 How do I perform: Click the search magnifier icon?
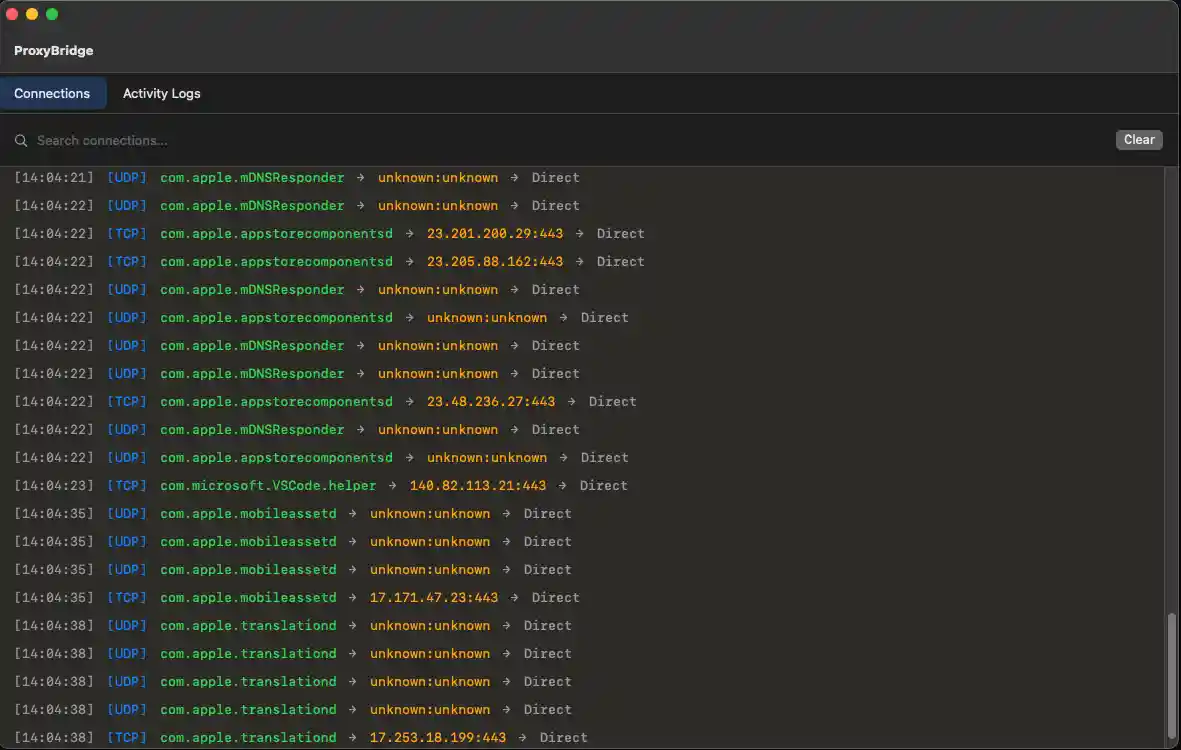coord(21,140)
